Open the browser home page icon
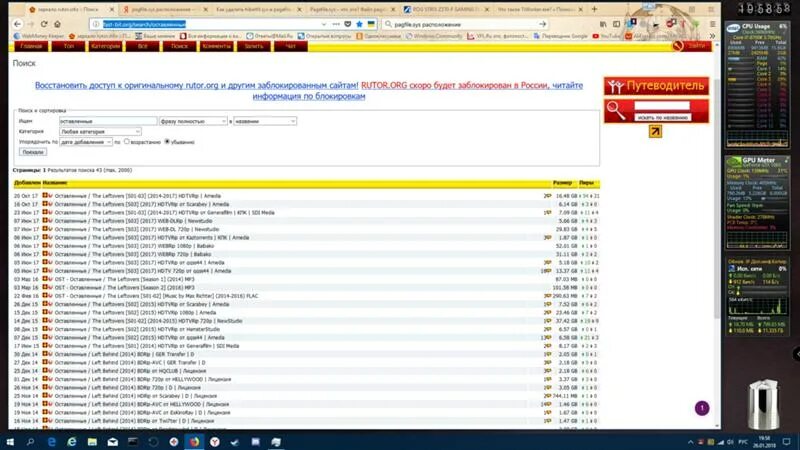 (x=57, y=24)
